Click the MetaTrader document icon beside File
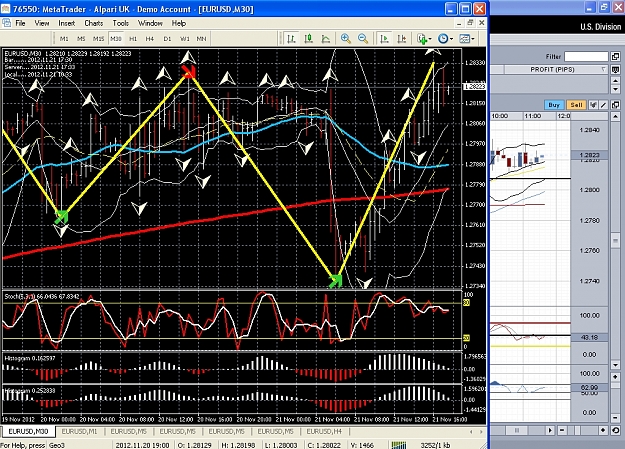The width and height of the screenshot is (625, 449). click(6, 23)
